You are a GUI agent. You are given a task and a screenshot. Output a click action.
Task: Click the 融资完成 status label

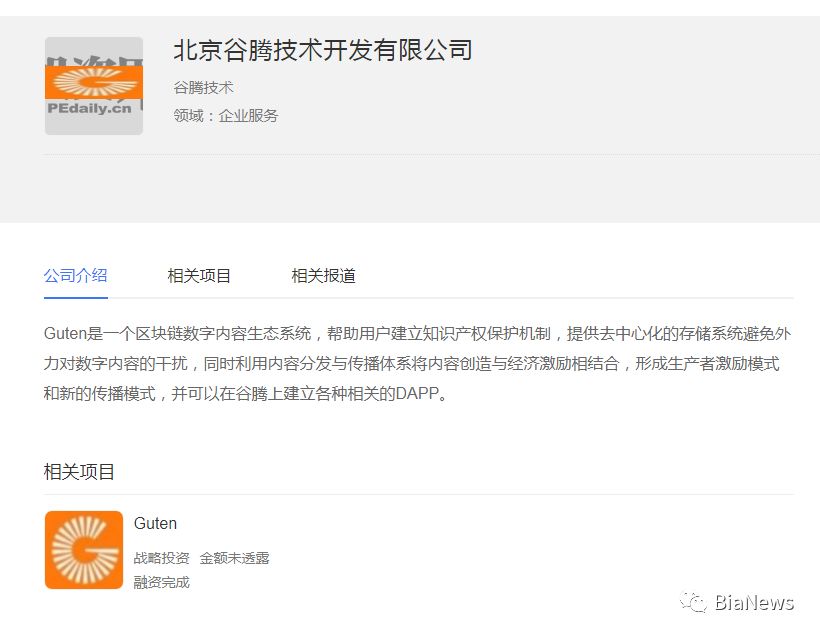tap(161, 582)
